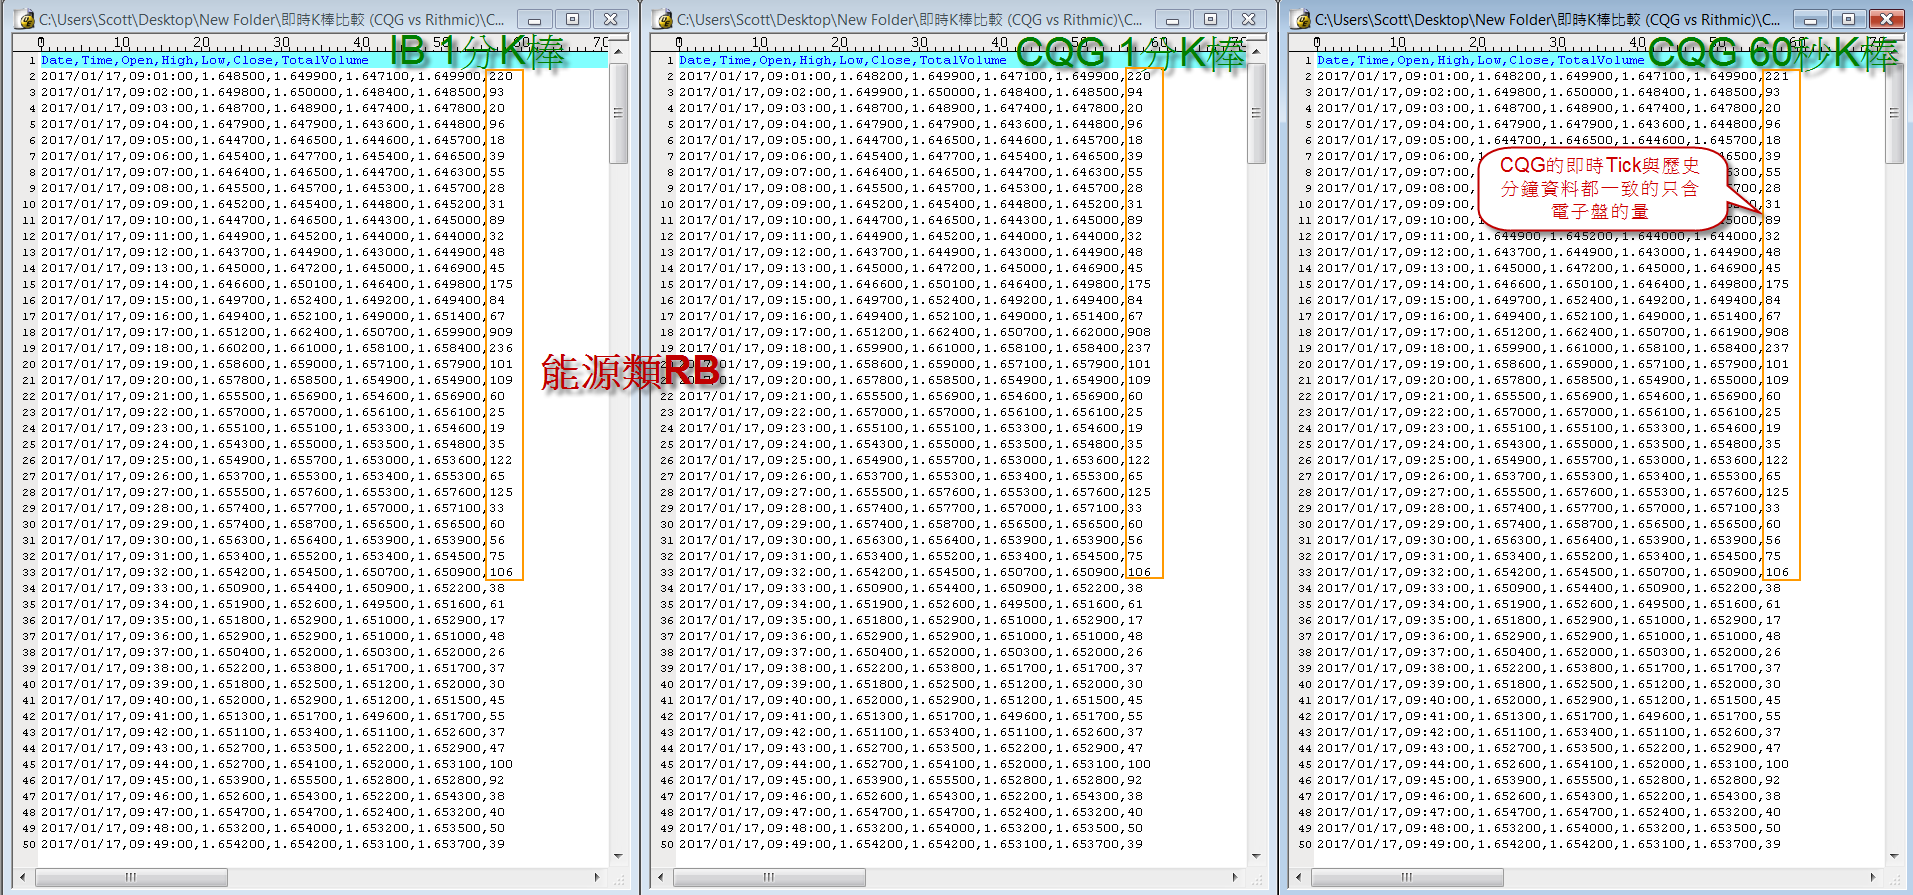Click the column ruler in left window
The width and height of the screenshot is (1913, 895).
(x=310, y=43)
